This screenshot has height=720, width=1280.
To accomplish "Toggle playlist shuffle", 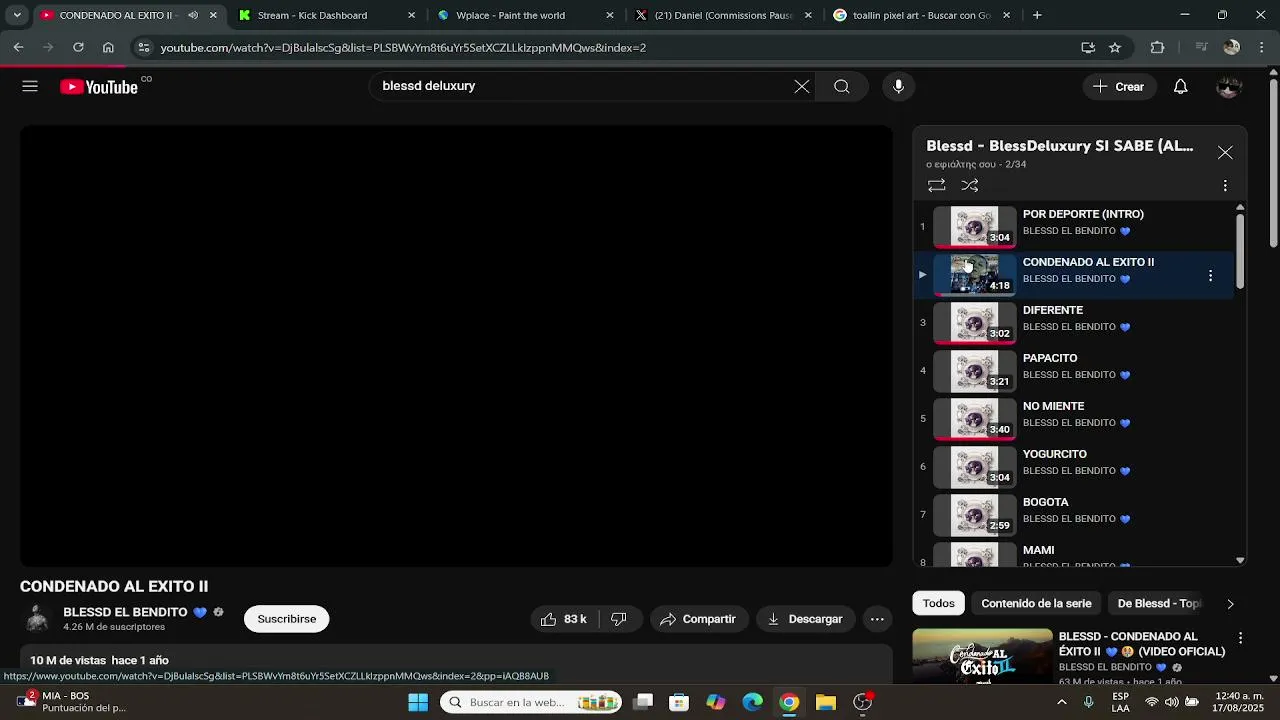I will 970,185.
